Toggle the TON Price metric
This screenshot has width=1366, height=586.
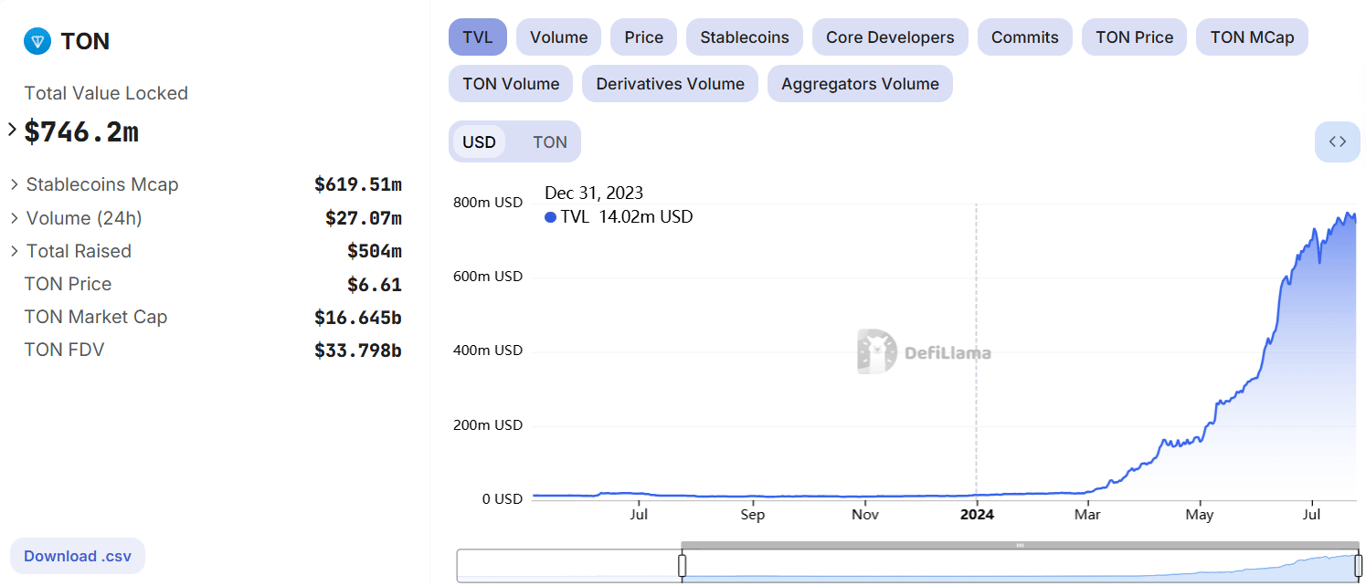tap(1135, 37)
